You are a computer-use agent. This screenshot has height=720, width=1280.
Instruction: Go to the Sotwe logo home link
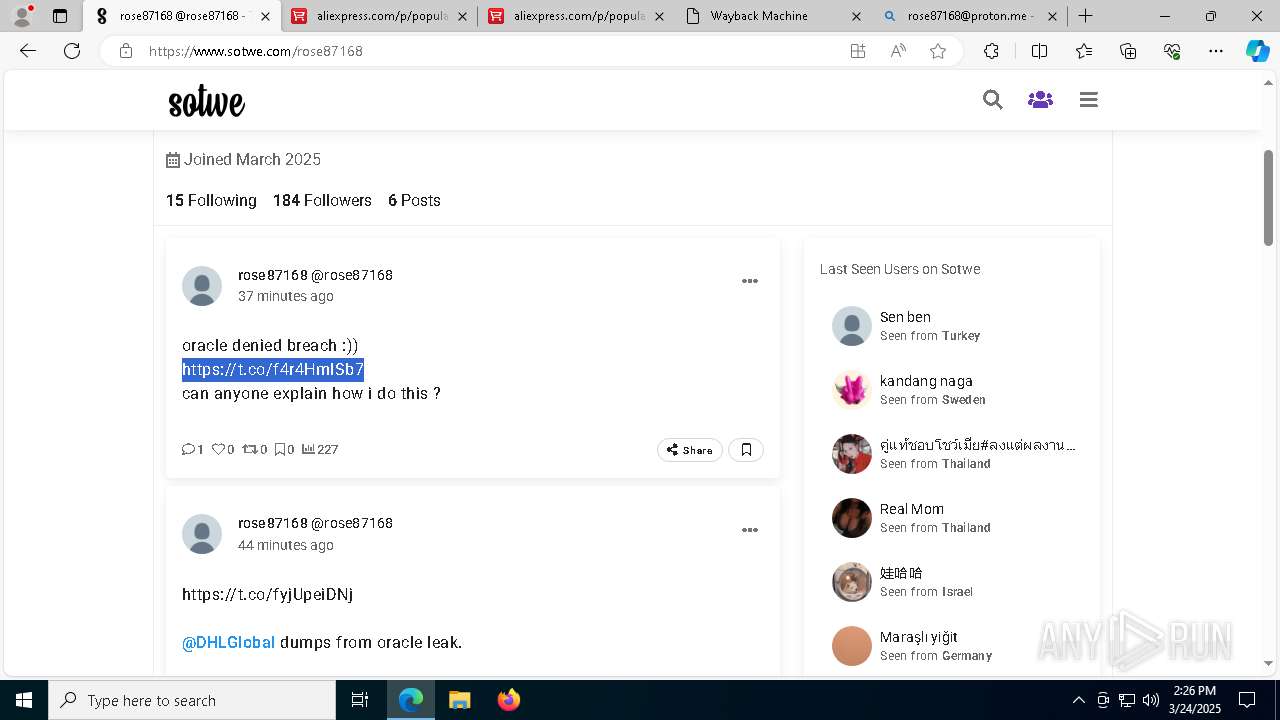tap(206, 101)
